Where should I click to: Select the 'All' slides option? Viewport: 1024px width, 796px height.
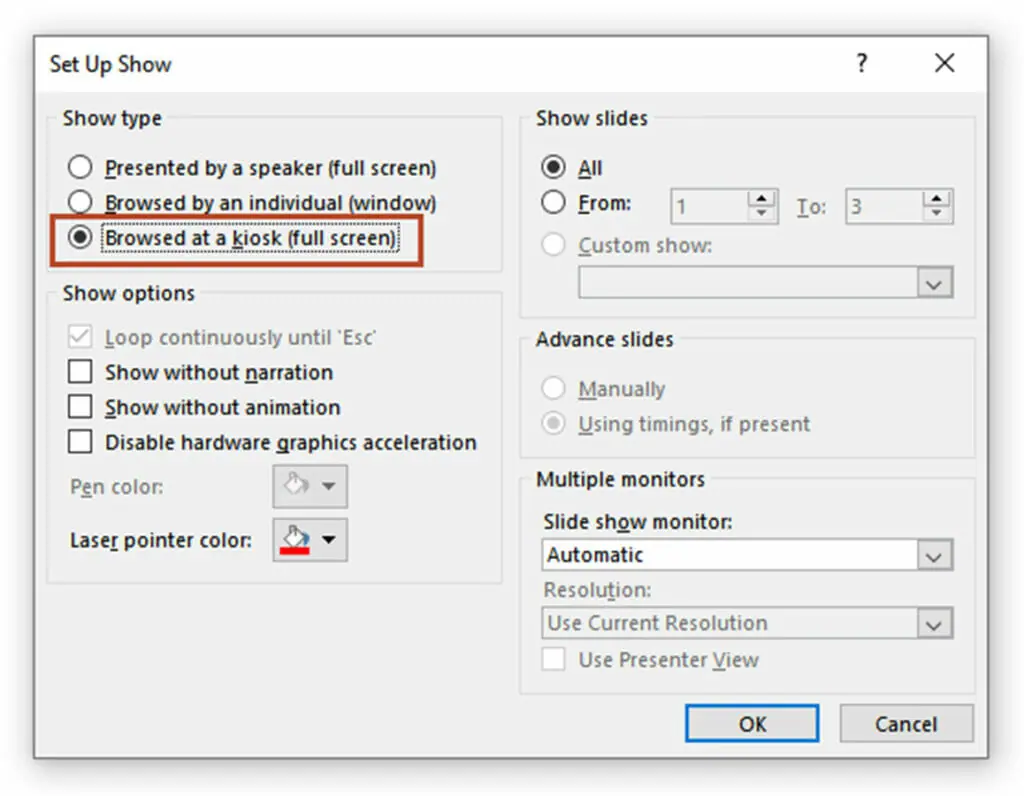554,167
